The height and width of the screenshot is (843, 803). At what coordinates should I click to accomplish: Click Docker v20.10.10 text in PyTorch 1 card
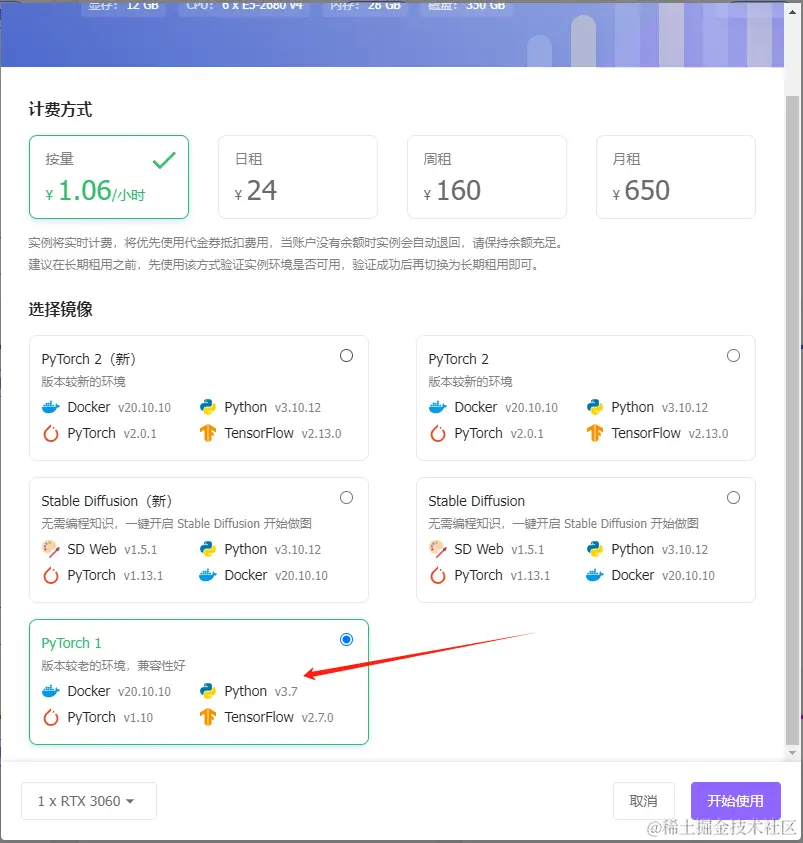tap(119, 691)
